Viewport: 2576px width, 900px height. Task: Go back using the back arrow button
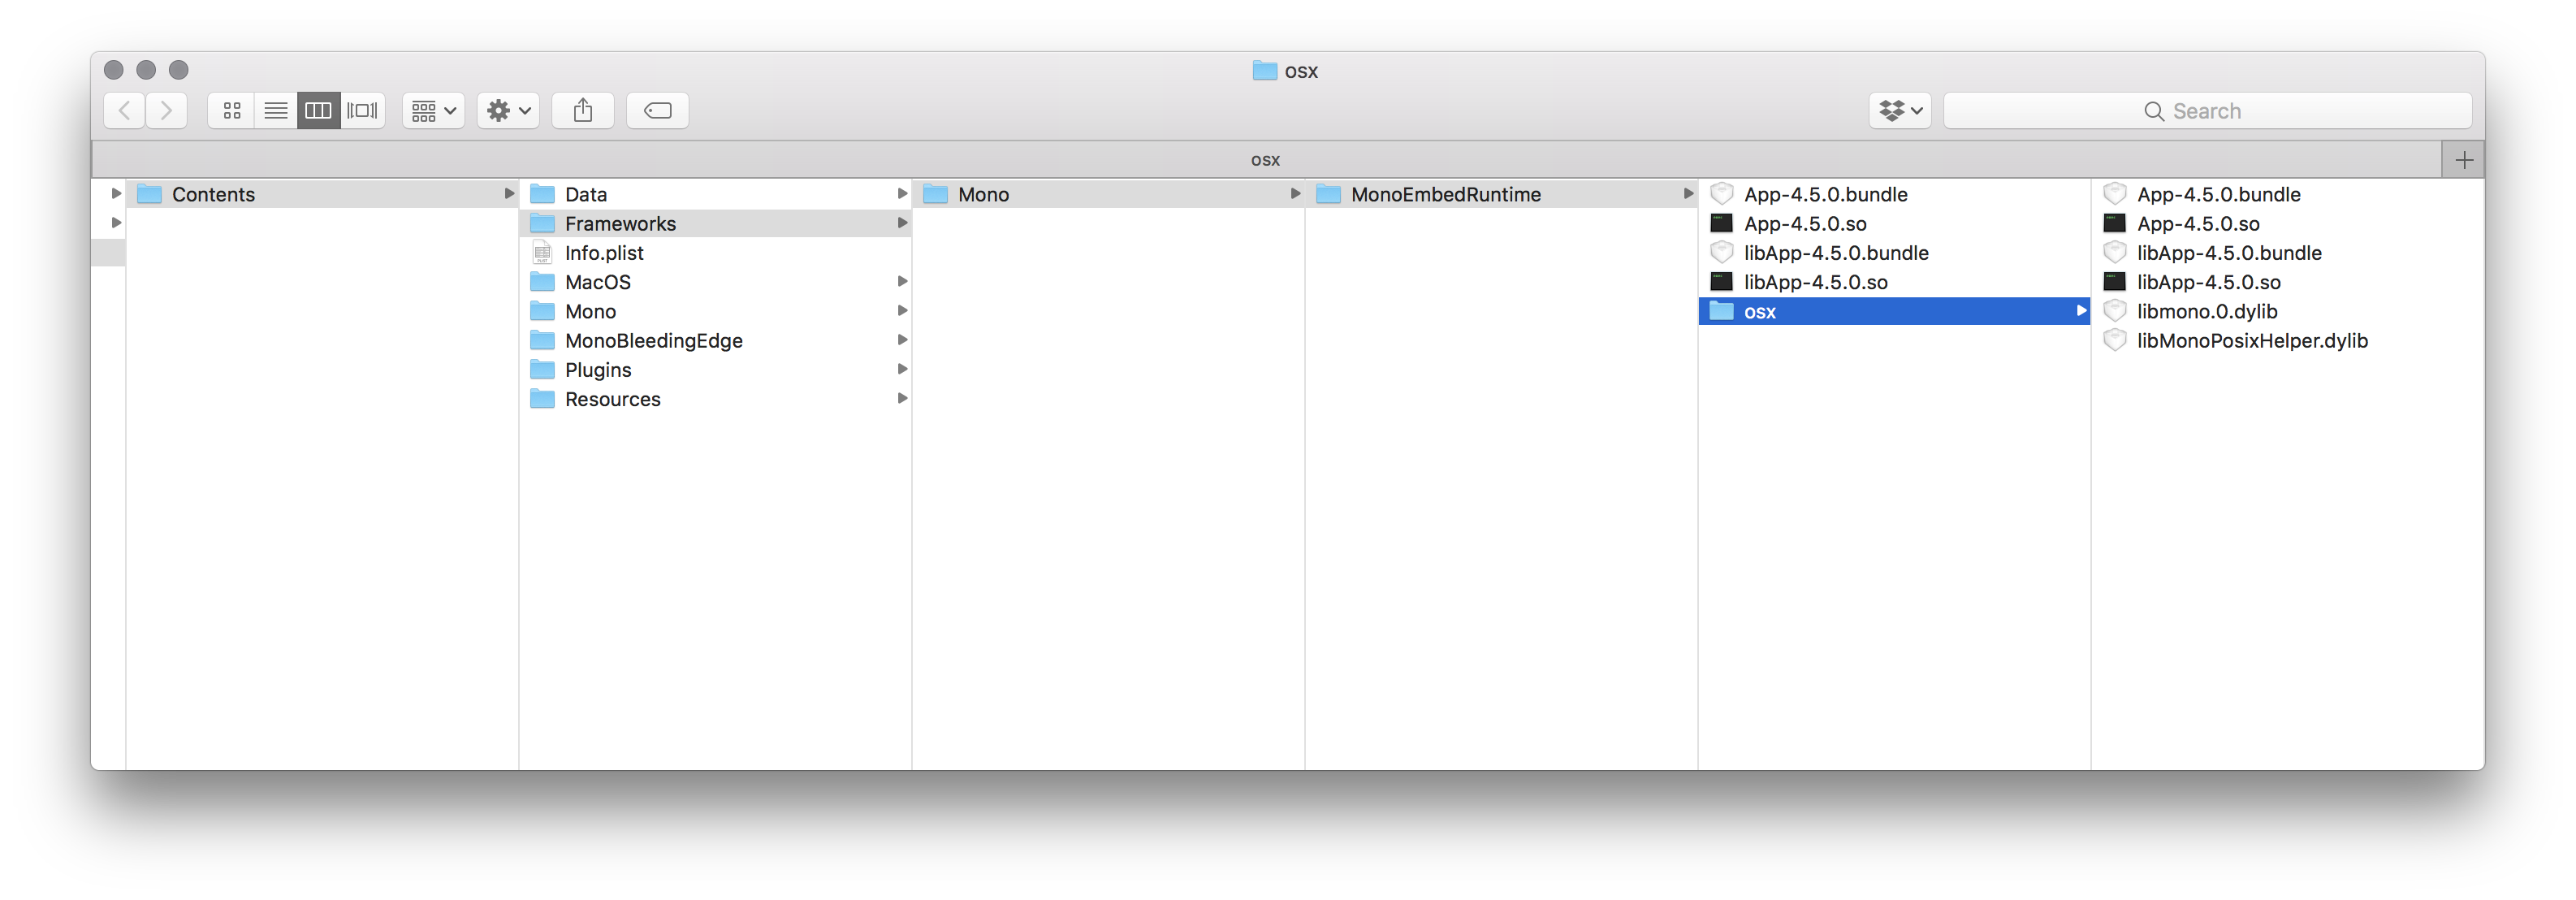tap(123, 110)
